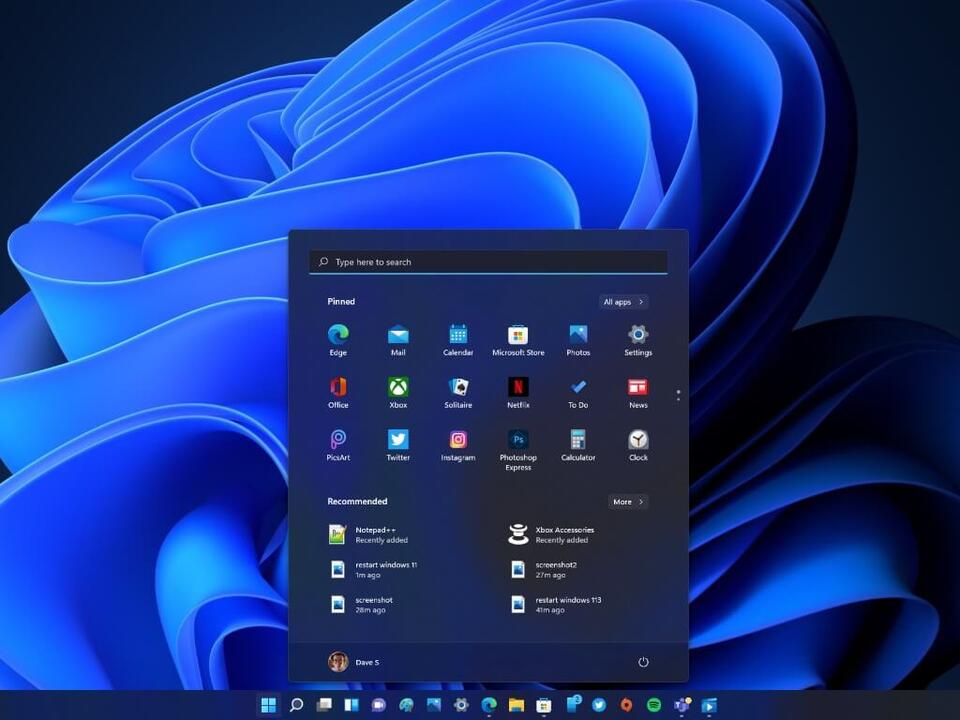Image resolution: width=960 pixels, height=720 pixels.
Task: Click Dave S profile picture
Action: [x=338, y=662]
